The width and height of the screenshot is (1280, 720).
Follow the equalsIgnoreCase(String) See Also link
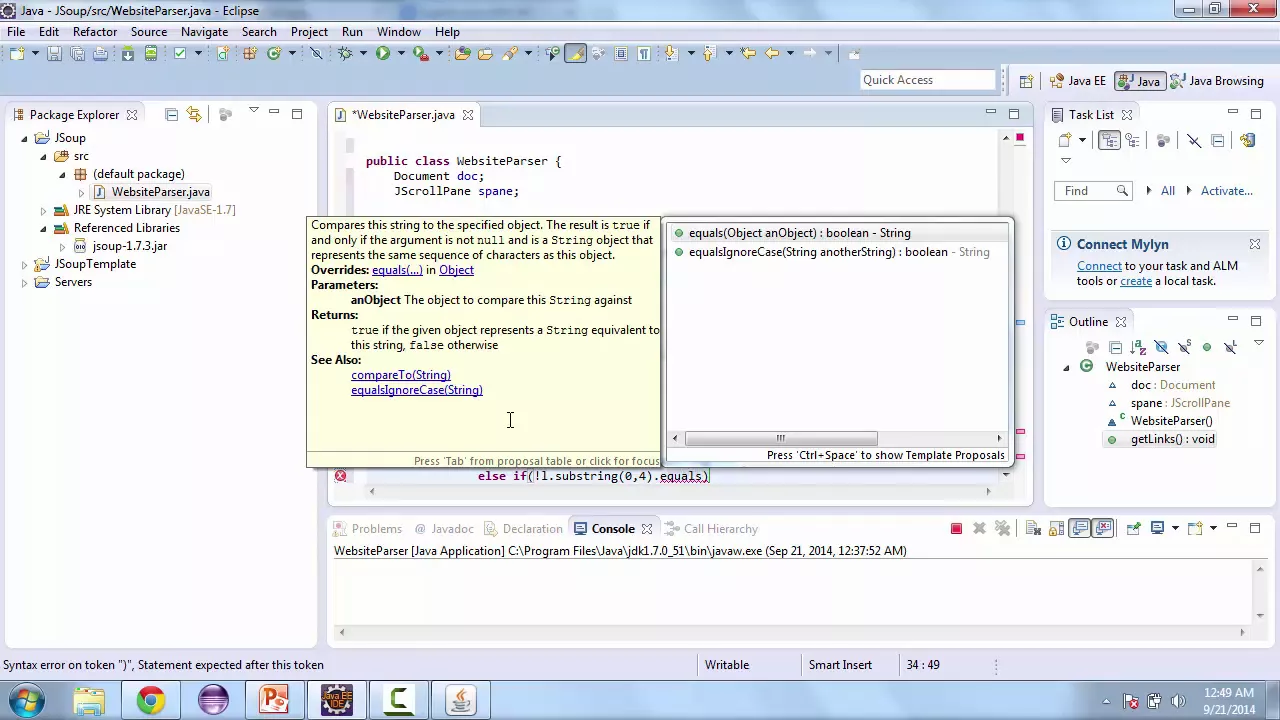pos(416,390)
